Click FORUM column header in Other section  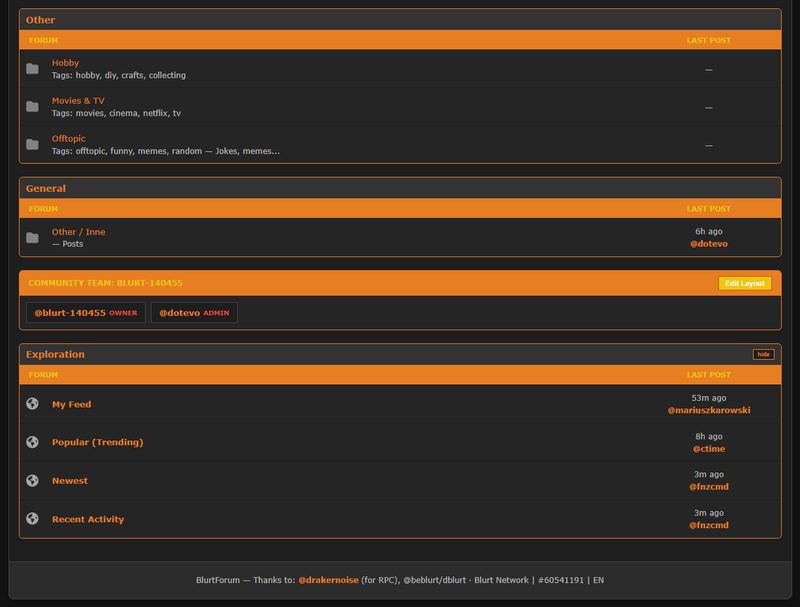(x=43, y=40)
